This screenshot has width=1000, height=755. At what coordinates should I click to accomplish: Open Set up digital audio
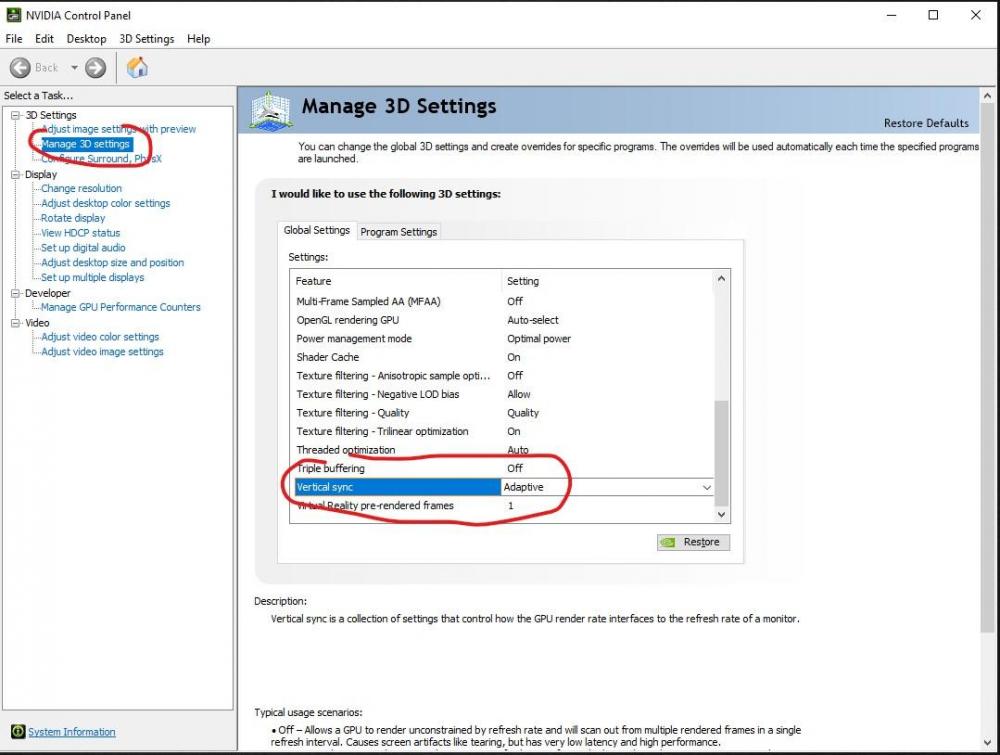pos(83,248)
